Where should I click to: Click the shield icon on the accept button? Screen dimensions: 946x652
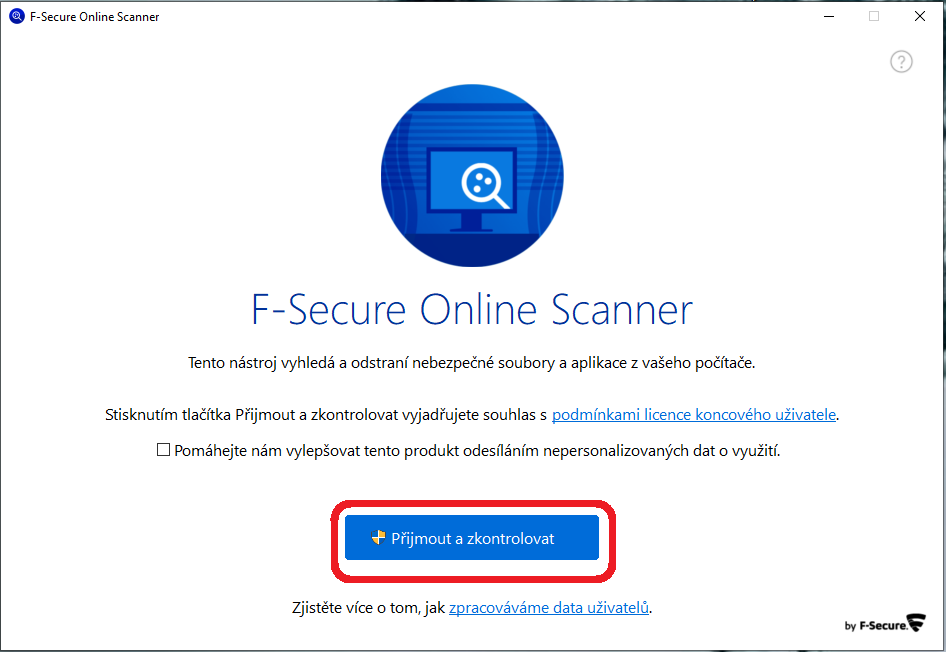(x=378, y=537)
